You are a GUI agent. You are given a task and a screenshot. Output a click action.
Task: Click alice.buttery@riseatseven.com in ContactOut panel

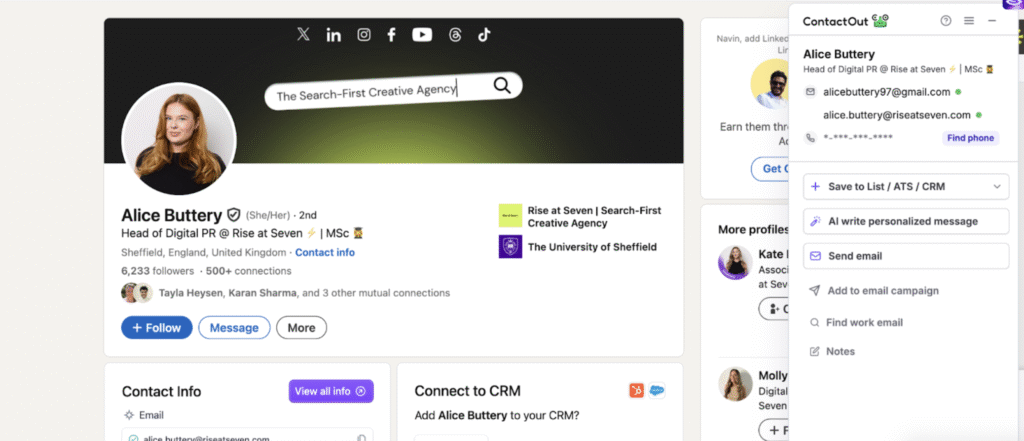click(x=897, y=115)
